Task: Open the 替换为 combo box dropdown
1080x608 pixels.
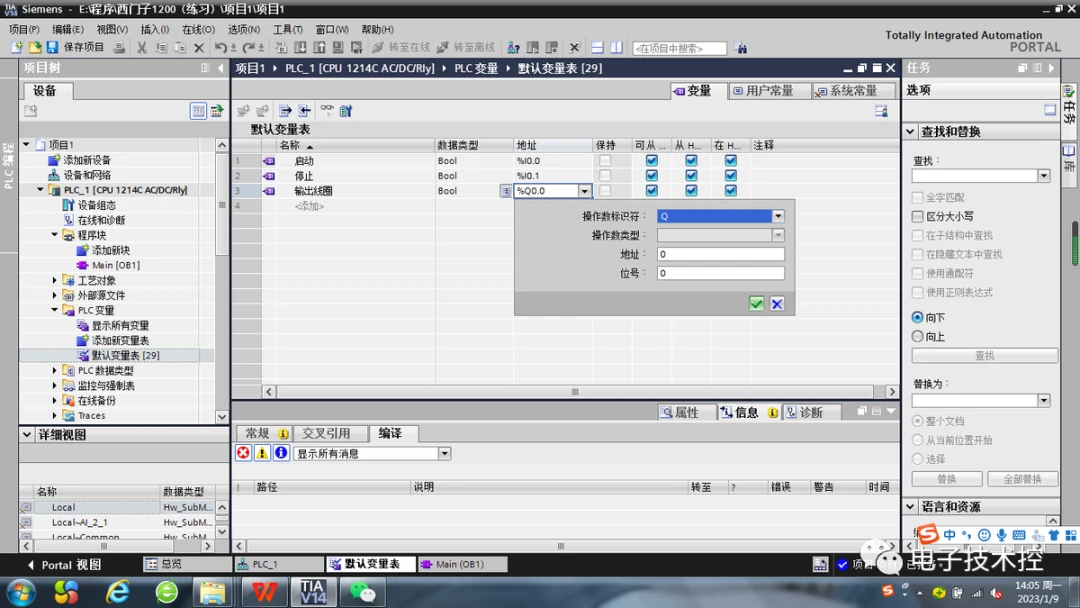Action: (x=1044, y=401)
